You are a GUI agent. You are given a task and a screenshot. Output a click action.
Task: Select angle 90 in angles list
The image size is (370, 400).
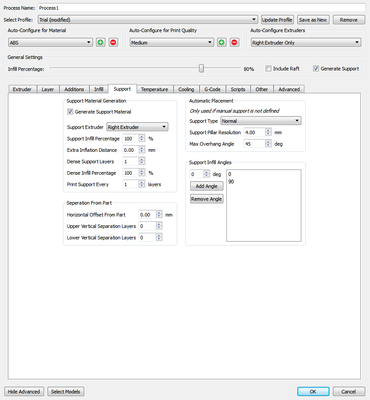263,182
